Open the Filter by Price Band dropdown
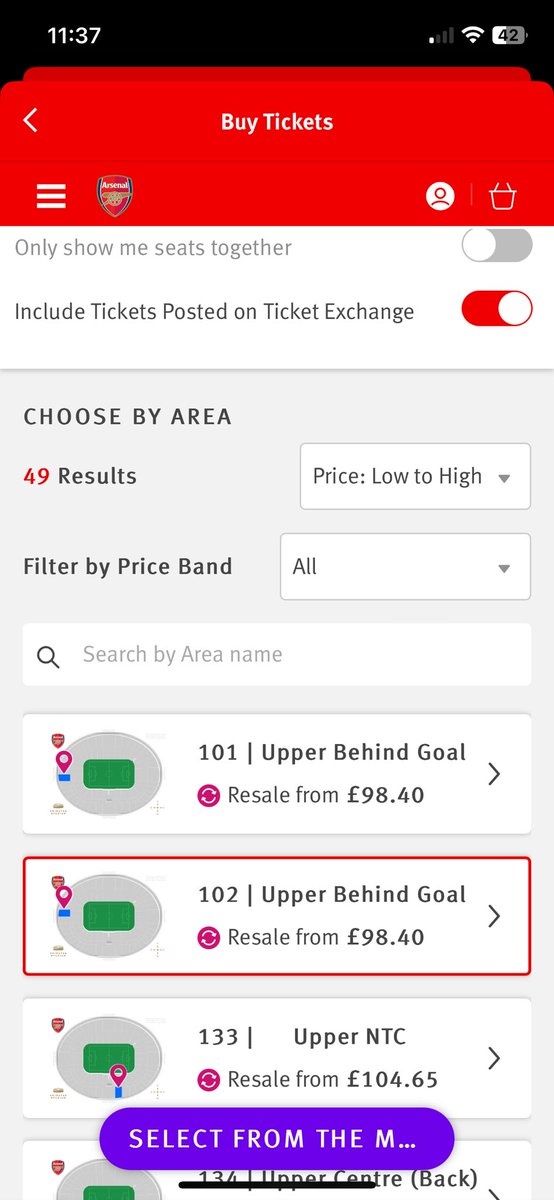Image resolution: width=554 pixels, height=1200 pixels. click(x=405, y=567)
